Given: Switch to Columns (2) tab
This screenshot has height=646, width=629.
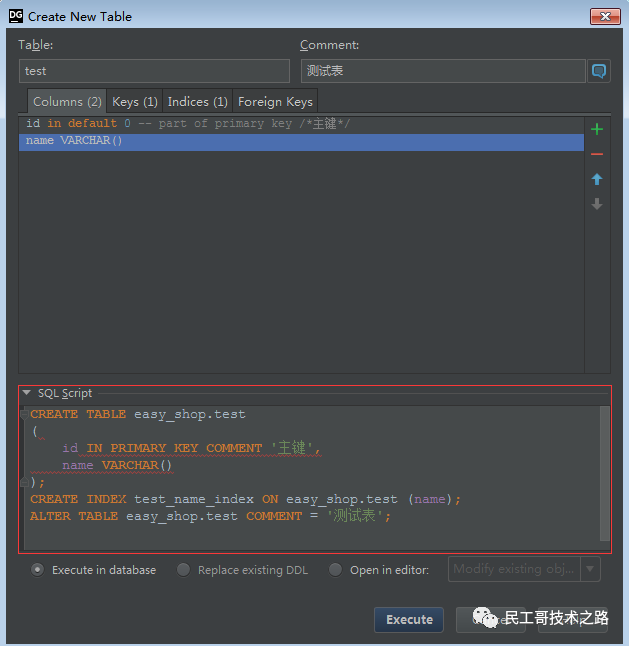Looking at the screenshot, I should point(67,101).
